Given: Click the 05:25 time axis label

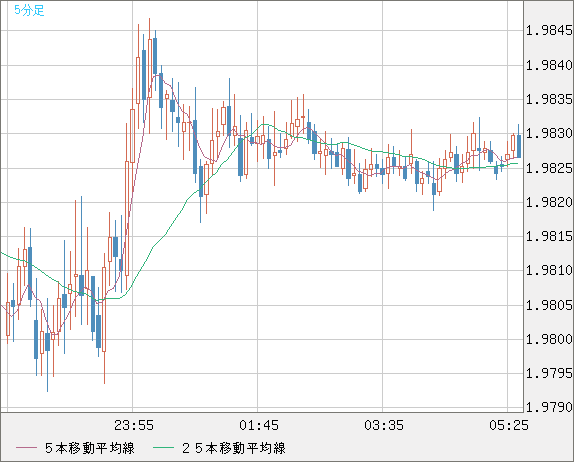Looking at the screenshot, I should click(509, 425).
